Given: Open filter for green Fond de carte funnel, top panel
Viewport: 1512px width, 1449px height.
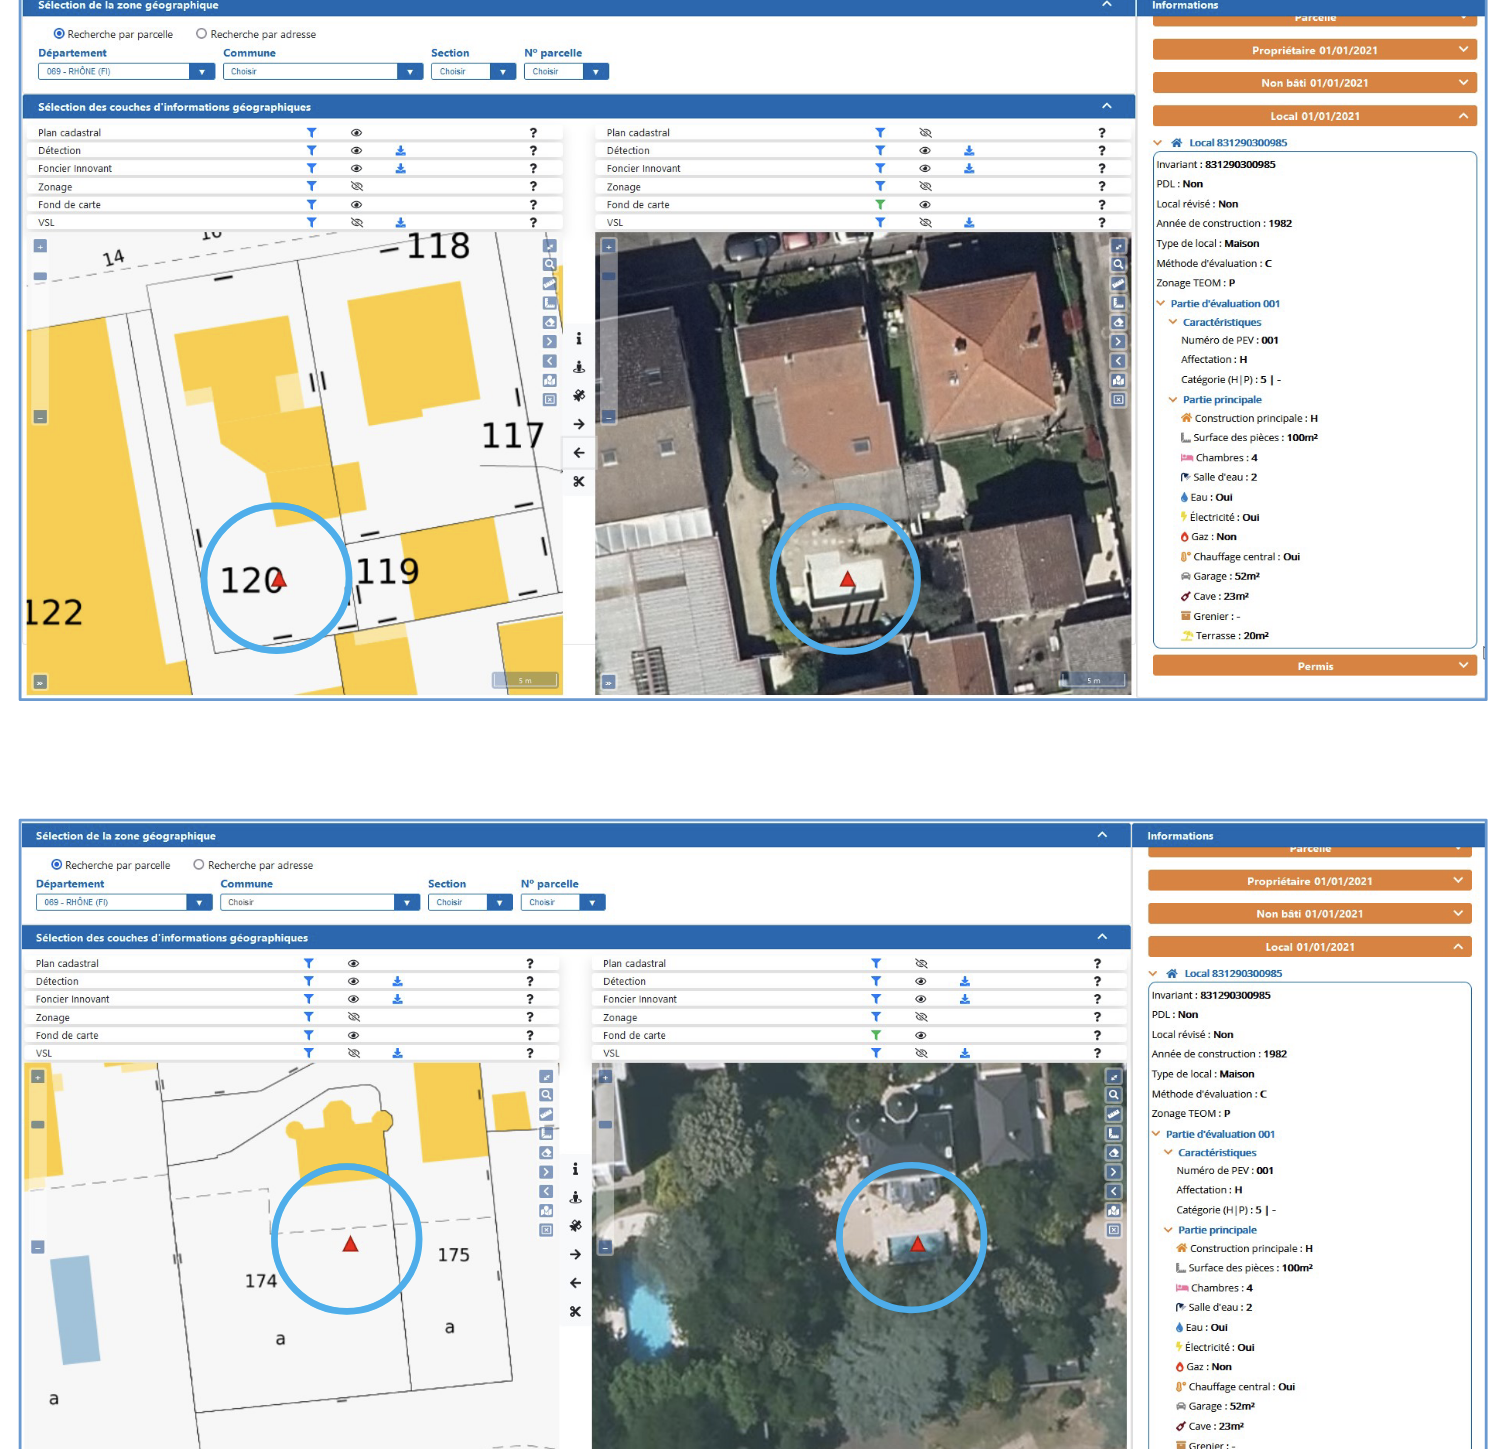Looking at the screenshot, I should (x=880, y=205).
